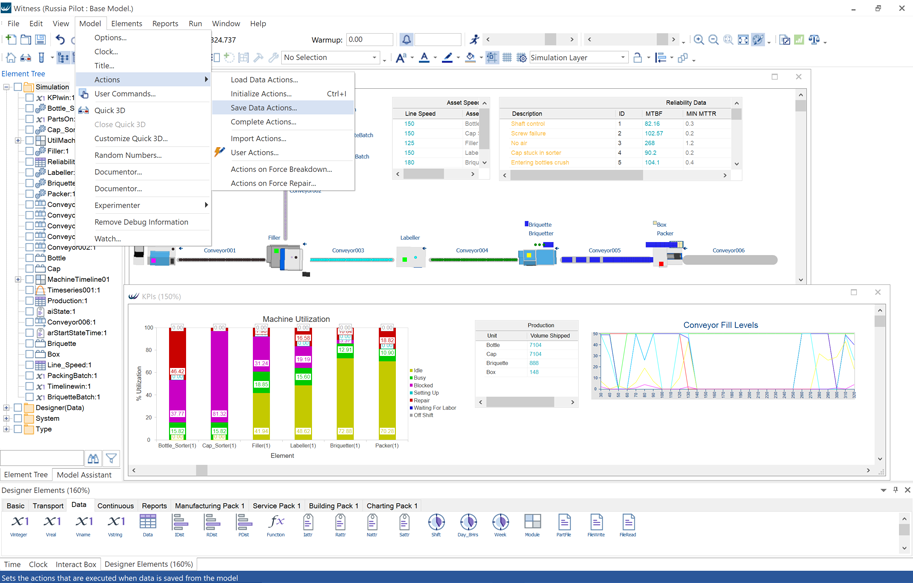Click the hammer tool icon
The image size is (913, 583).
click(x=259, y=58)
